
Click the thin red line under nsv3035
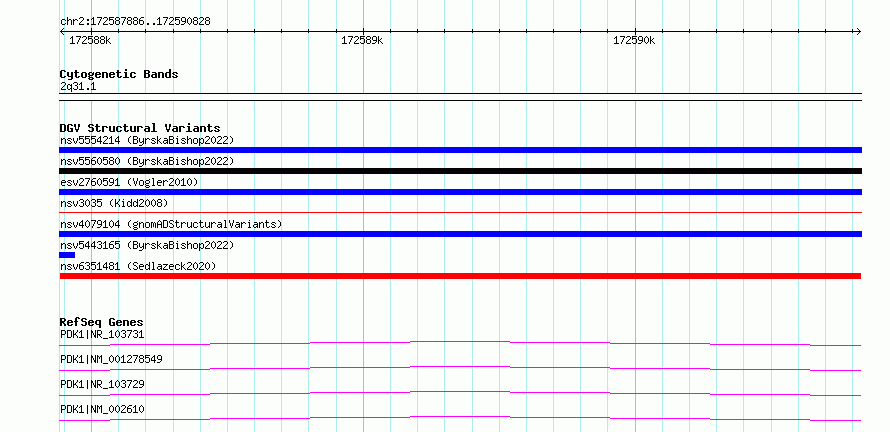[x=460, y=213]
